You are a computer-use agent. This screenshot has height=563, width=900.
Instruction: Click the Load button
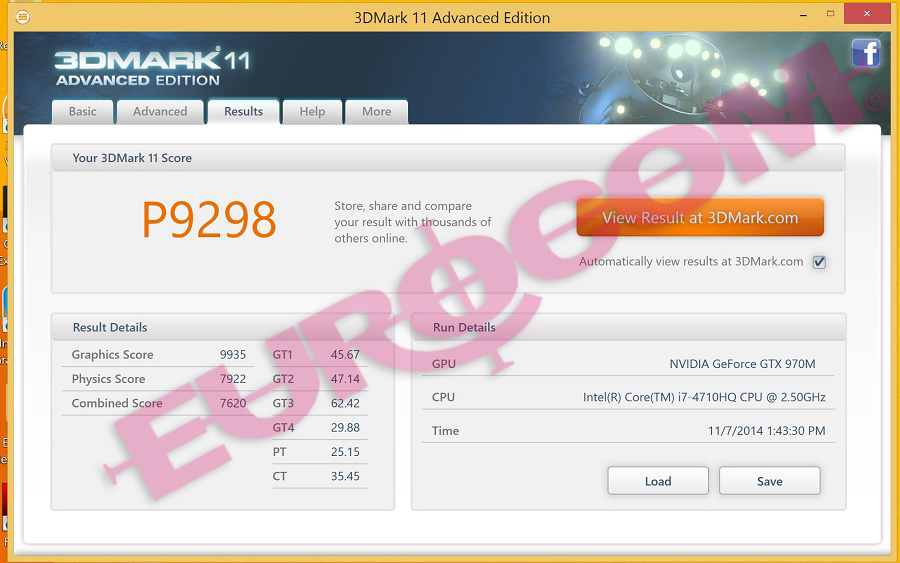[x=657, y=481]
